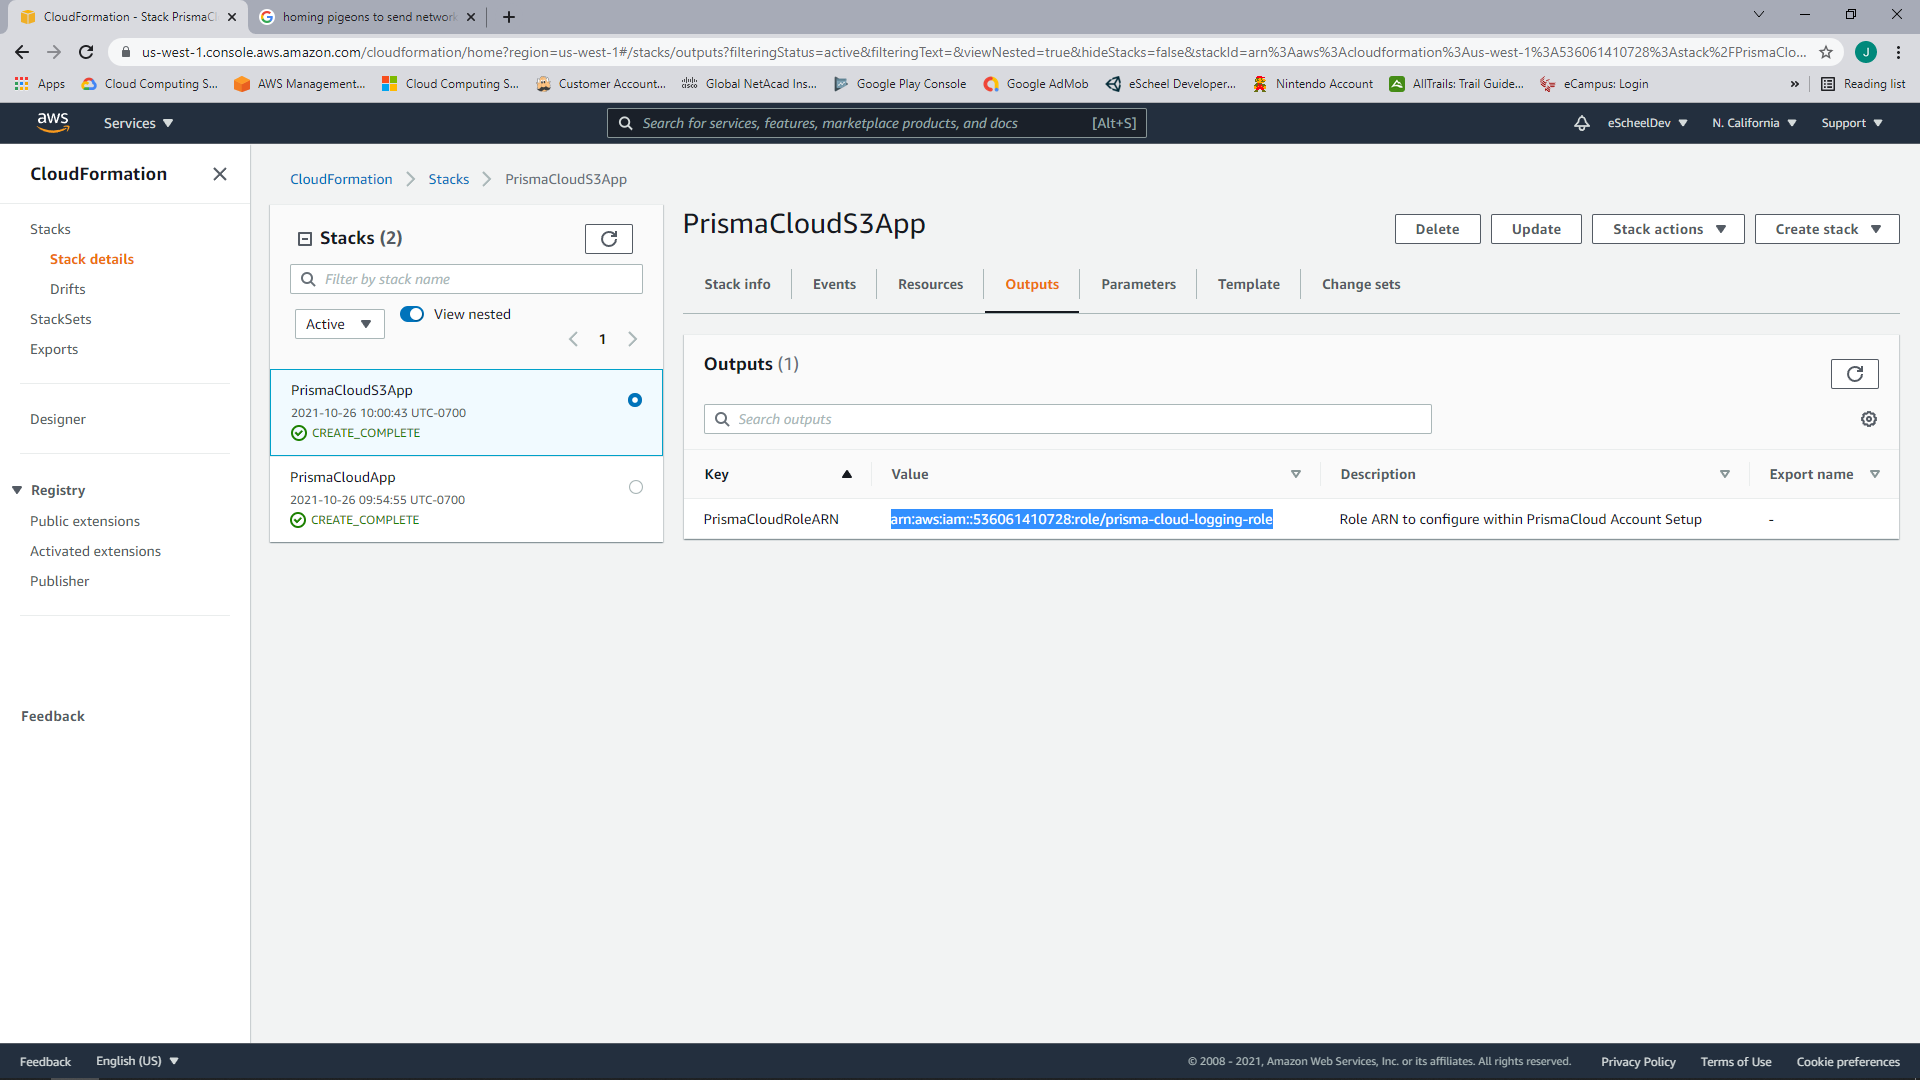Close the CloudFormation side navigation
The height and width of the screenshot is (1080, 1920).
point(220,174)
